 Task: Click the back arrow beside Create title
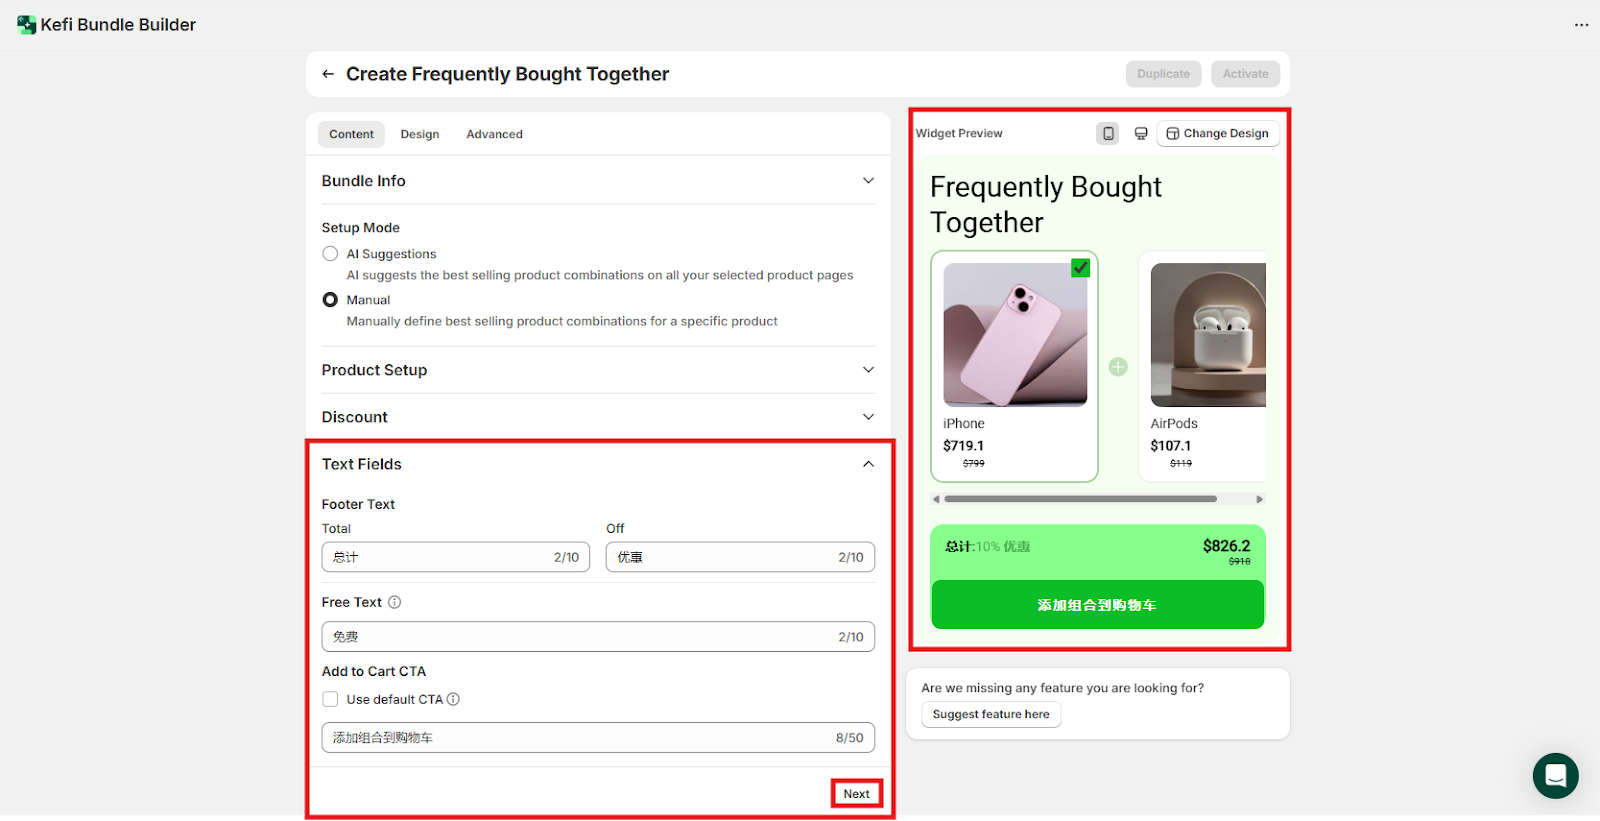pyautogui.click(x=328, y=74)
